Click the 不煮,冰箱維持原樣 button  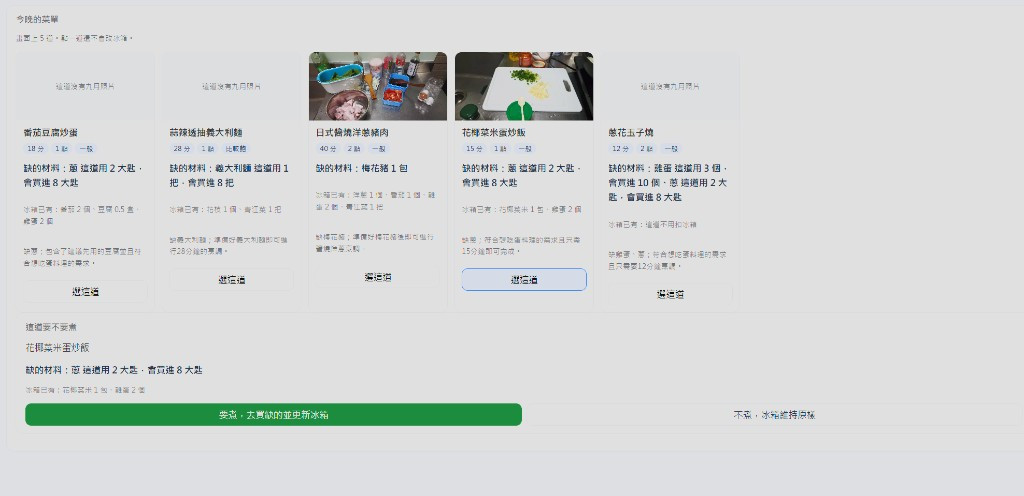click(x=774, y=414)
